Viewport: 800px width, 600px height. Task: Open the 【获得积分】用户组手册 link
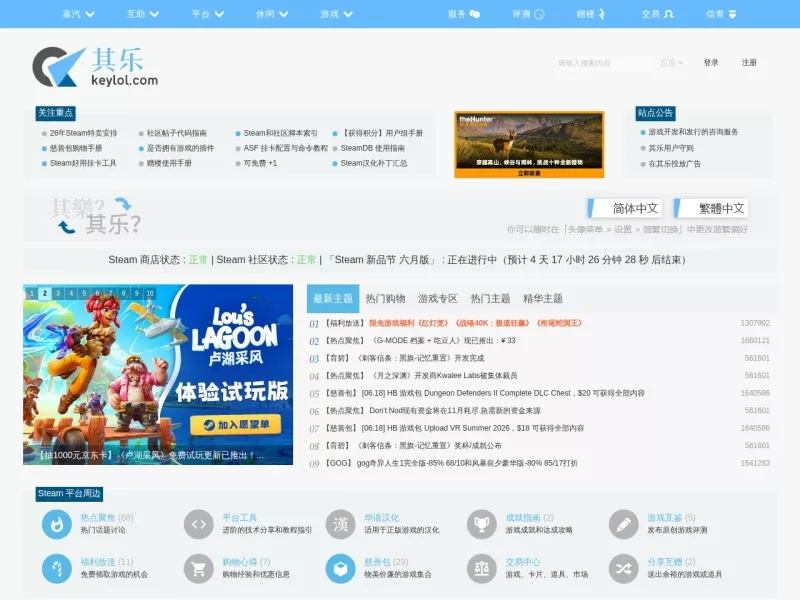point(382,133)
